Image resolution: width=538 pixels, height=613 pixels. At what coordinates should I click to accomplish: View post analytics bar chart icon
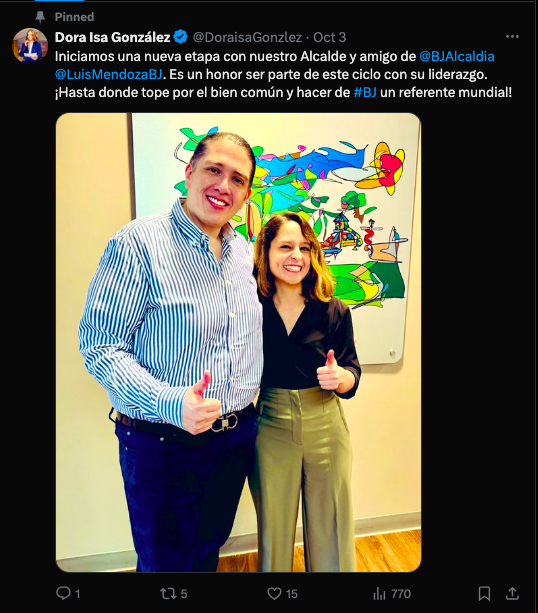tap(379, 593)
